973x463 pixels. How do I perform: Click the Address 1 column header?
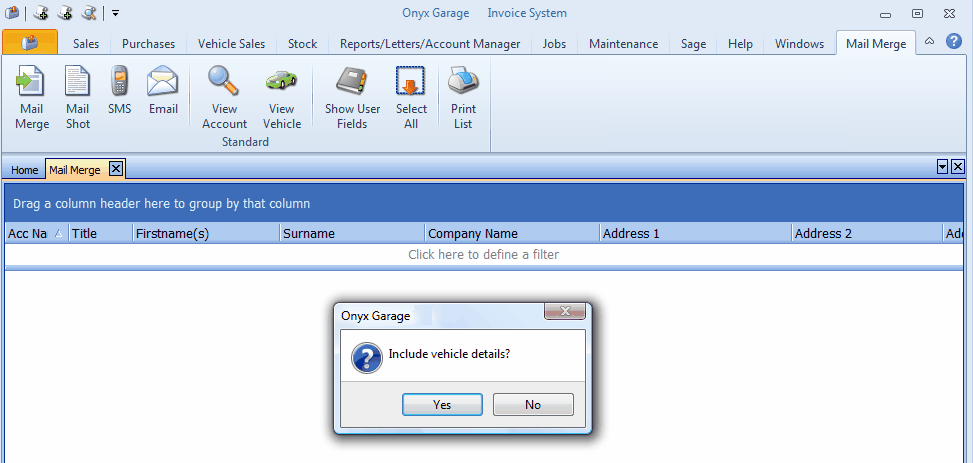(x=696, y=233)
